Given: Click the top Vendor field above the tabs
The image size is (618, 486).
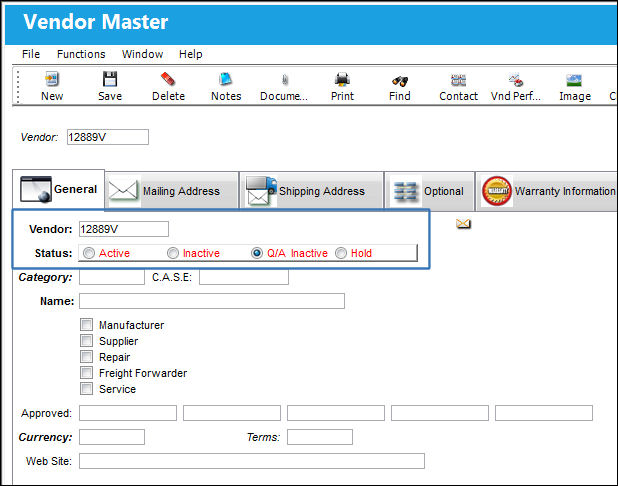Looking at the screenshot, I should pyautogui.click(x=108, y=137).
